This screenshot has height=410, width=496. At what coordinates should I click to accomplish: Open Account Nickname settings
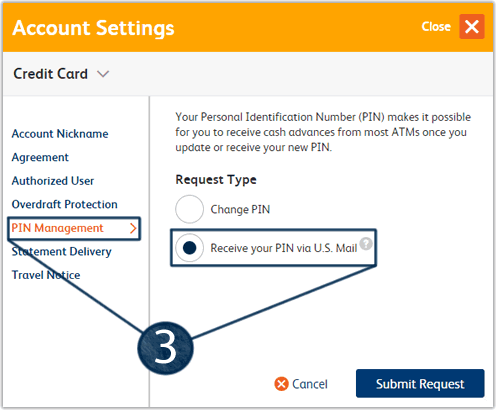60,134
